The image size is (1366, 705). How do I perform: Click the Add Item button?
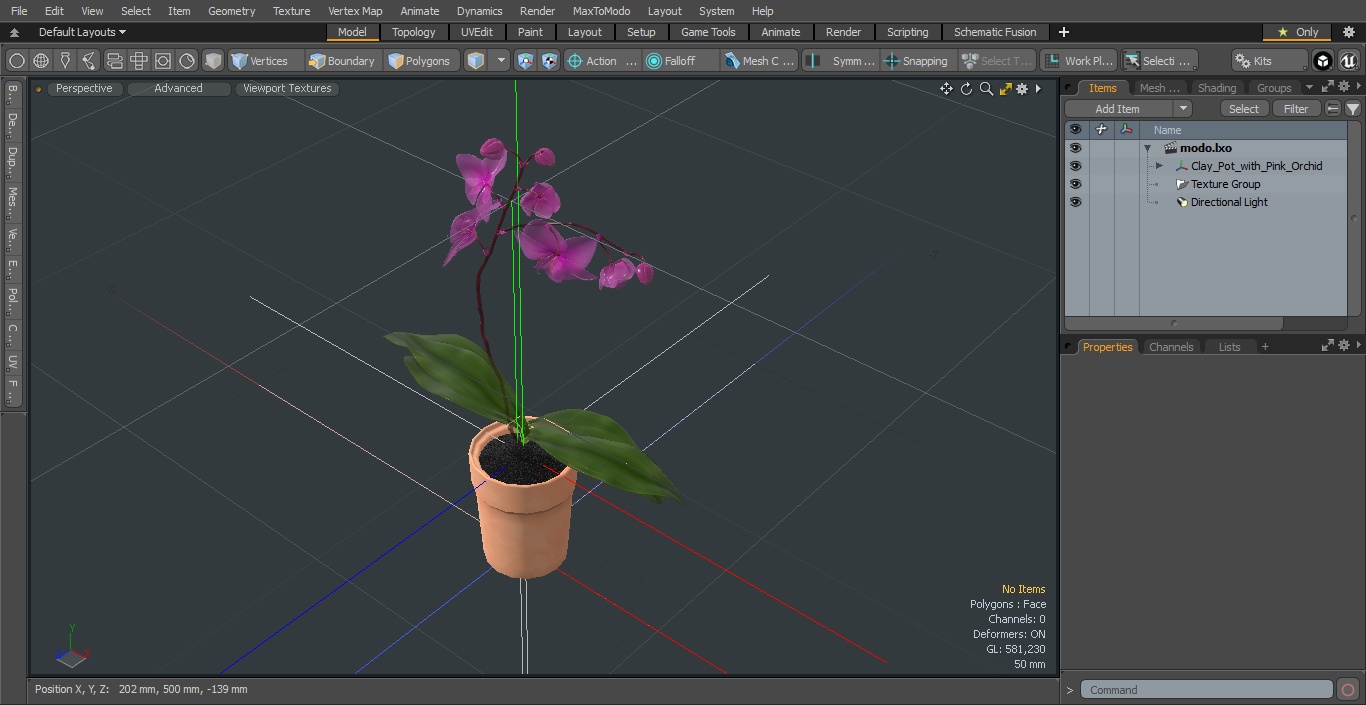(1118, 109)
